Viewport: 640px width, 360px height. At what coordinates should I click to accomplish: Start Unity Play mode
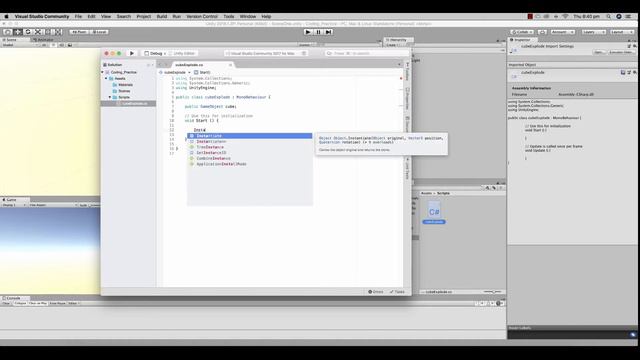308,32
